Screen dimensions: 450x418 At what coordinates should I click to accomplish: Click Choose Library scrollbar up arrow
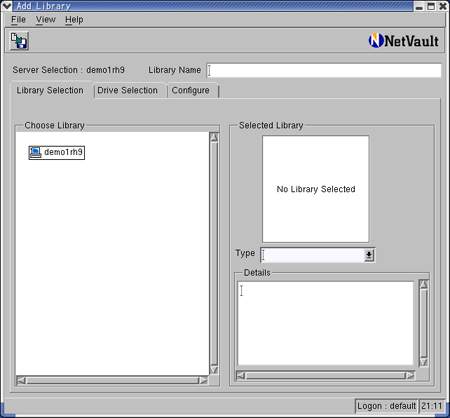(214, 137)
